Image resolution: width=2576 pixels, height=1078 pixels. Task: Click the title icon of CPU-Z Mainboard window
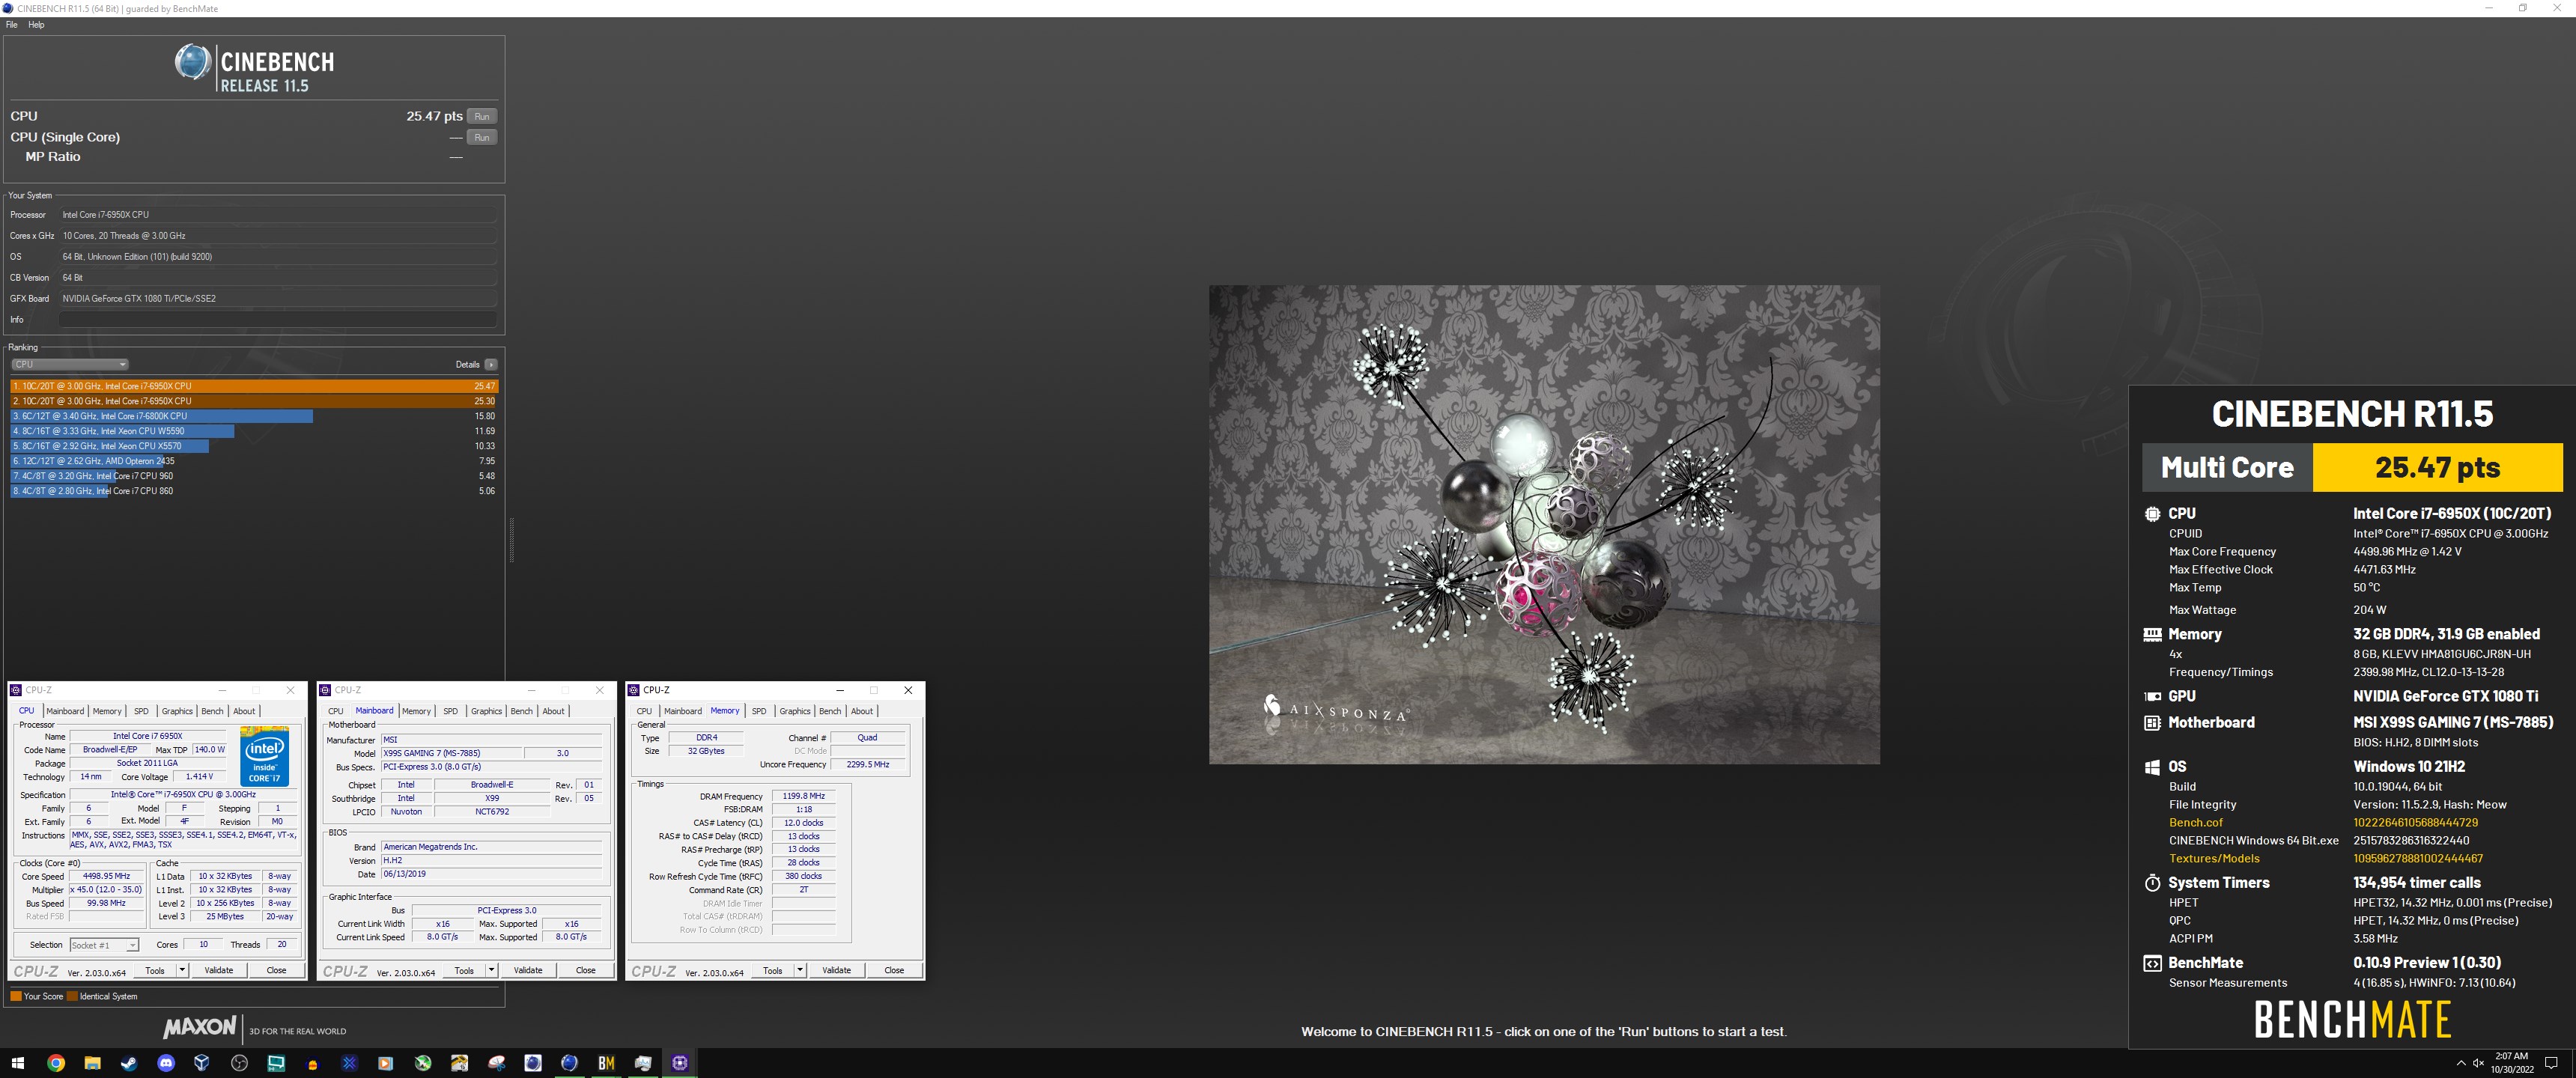point(325,690)
